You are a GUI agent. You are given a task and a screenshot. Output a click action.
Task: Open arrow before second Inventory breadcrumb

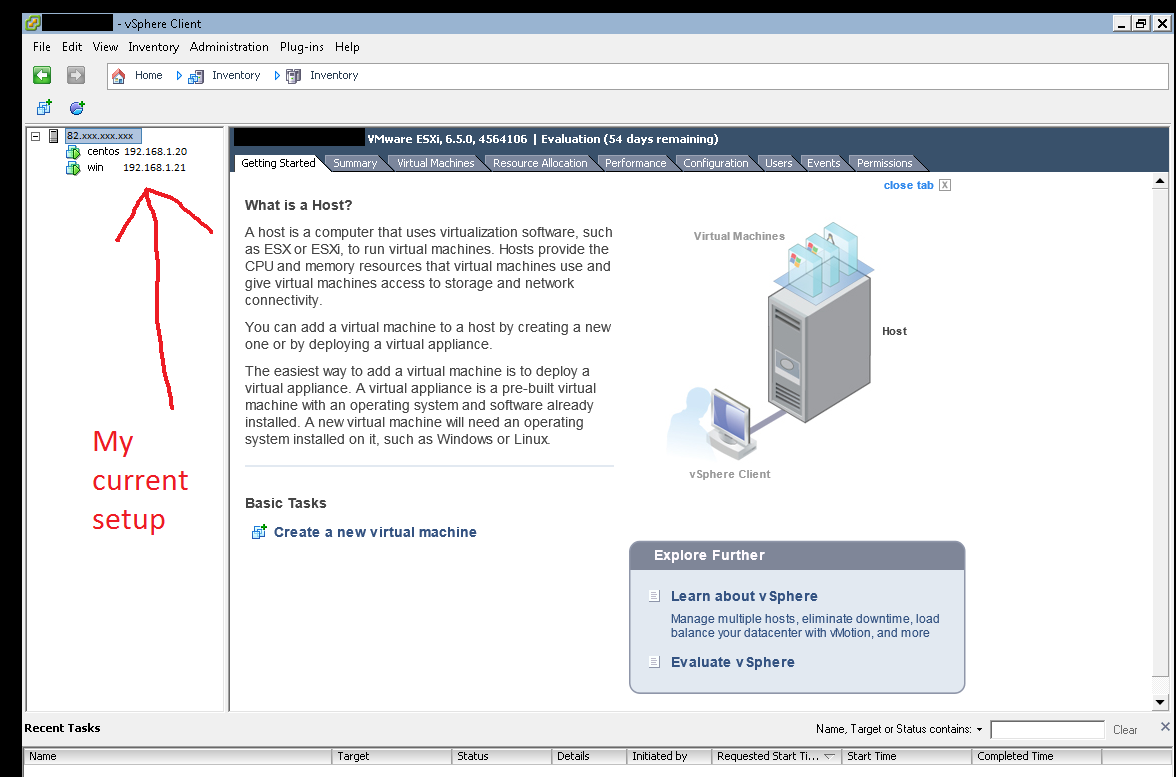click(277, 76)
